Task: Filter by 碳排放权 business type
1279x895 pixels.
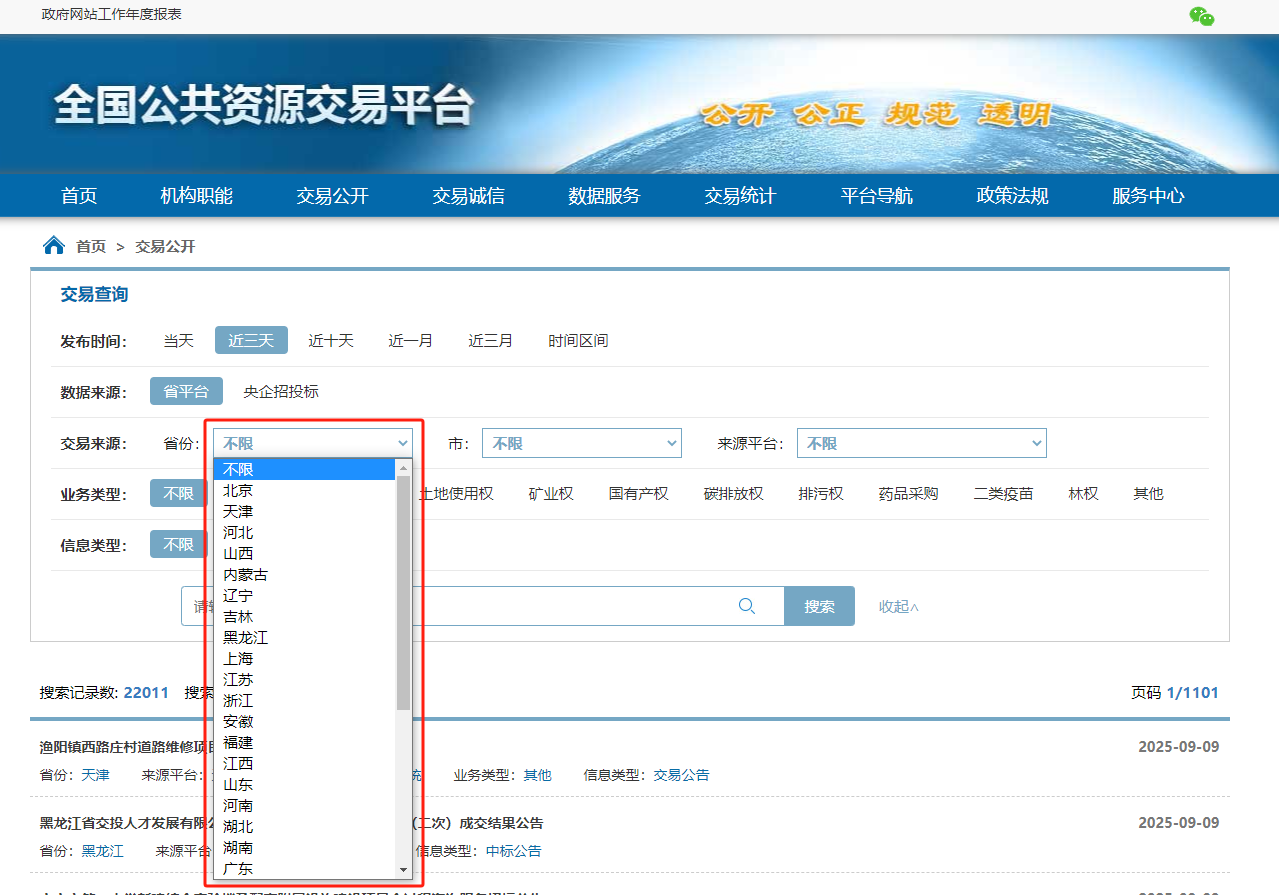Action: tap(734, 493)
